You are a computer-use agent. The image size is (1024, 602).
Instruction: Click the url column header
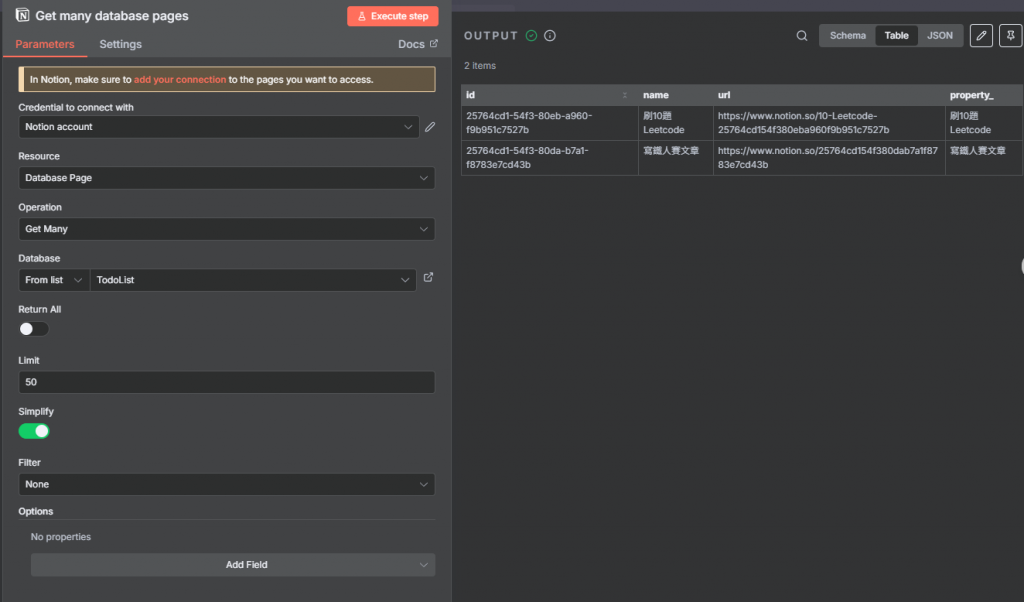point(829,95)
